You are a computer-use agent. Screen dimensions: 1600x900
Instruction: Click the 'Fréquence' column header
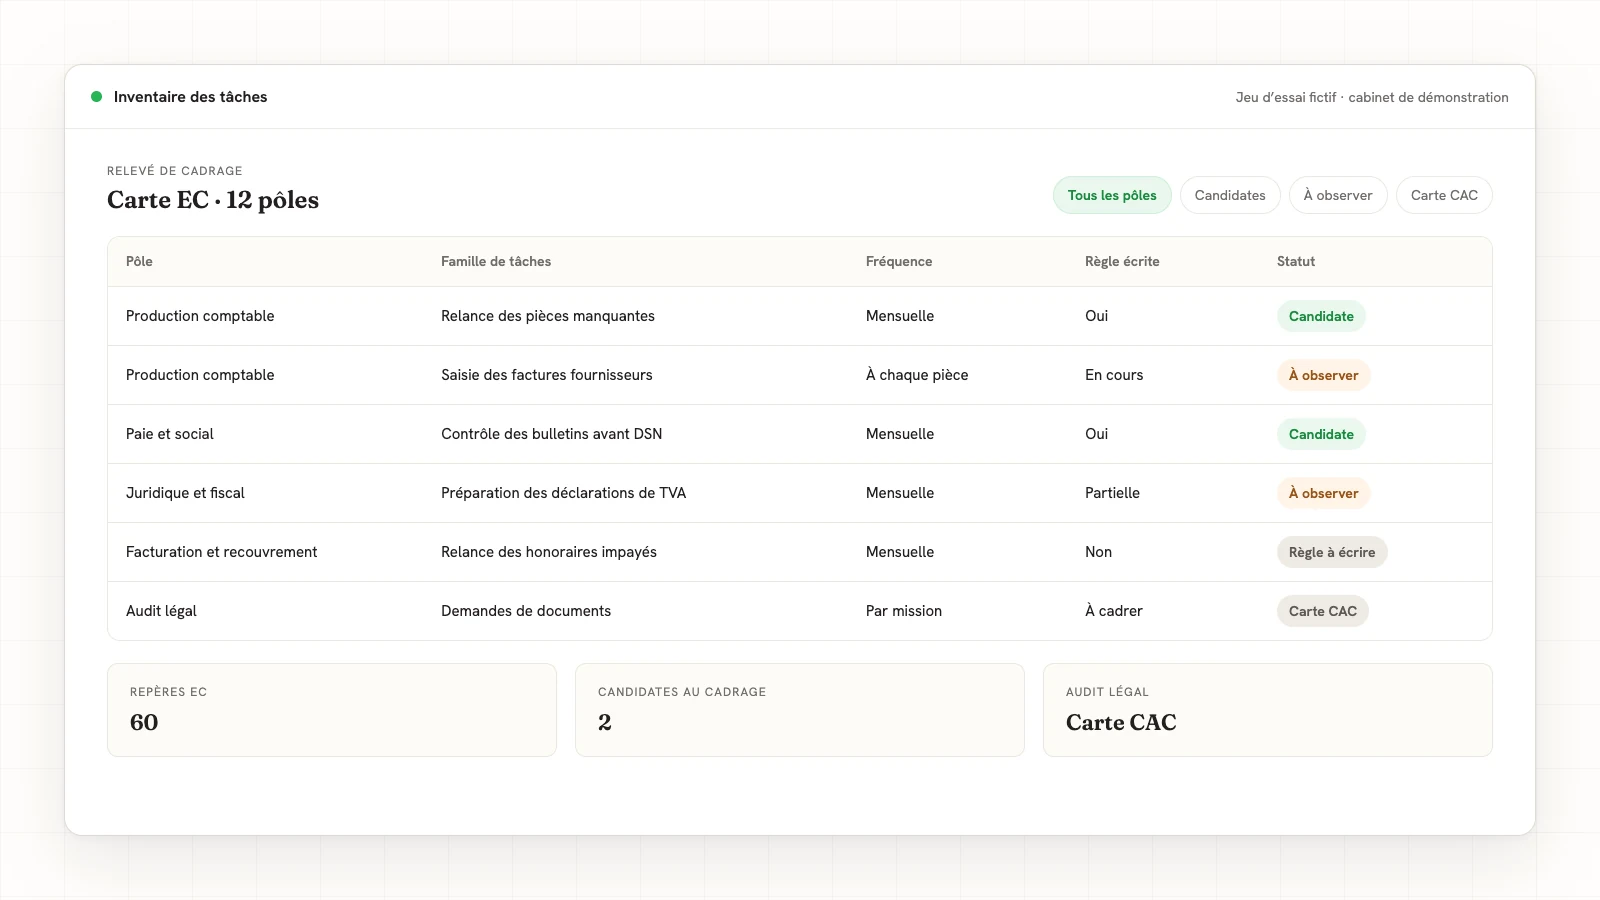tap(899, 261)
